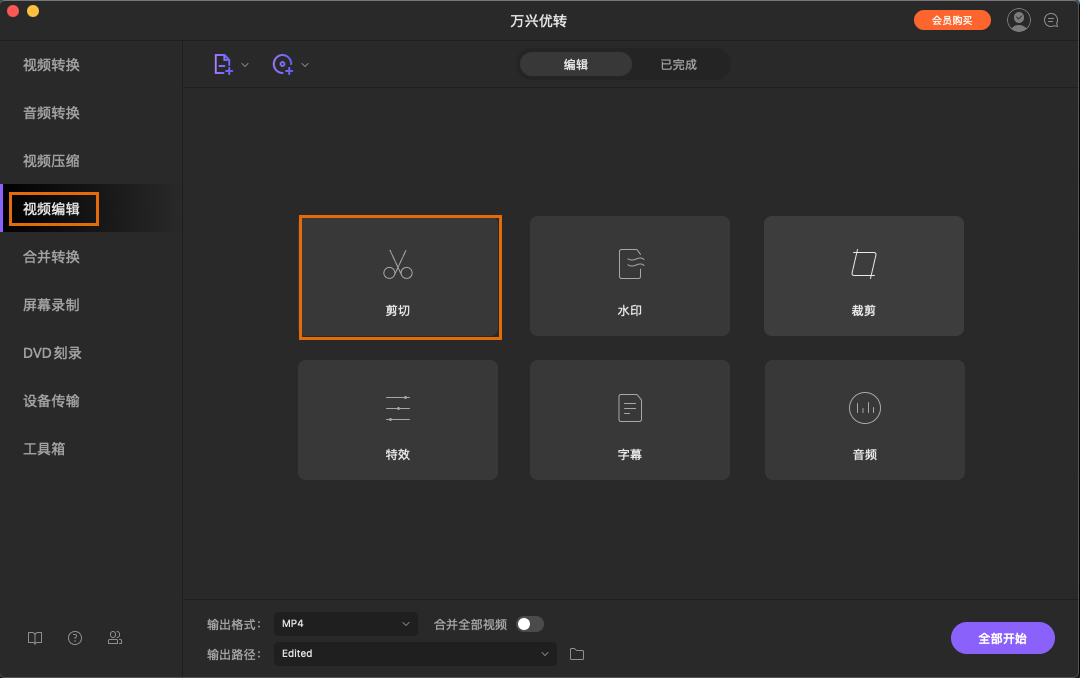Open the Edited output path dropdown
The image size is (1080, 678).
click(x=414, y=654)
